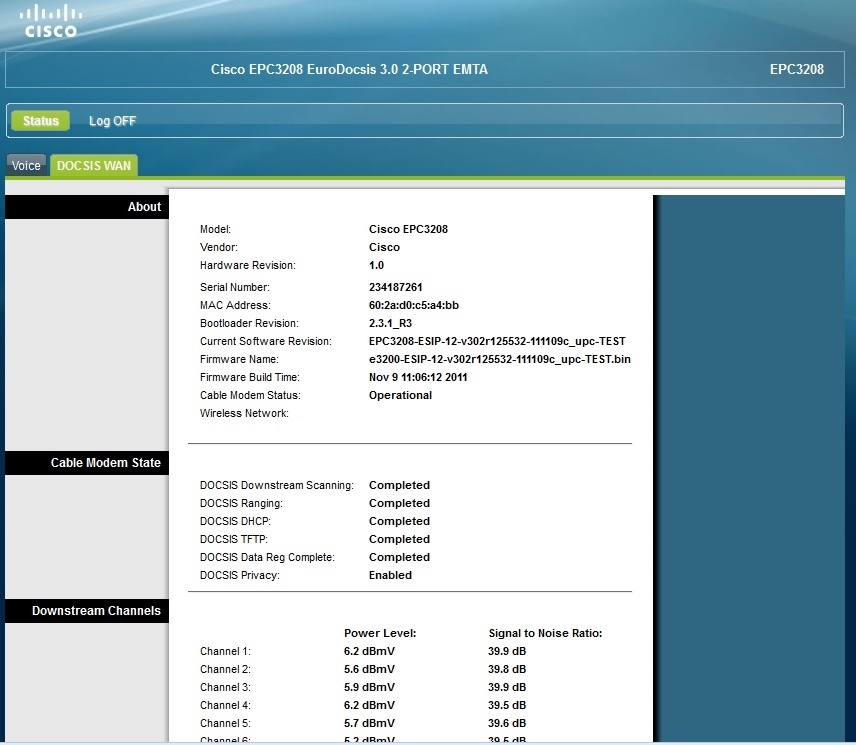Click the Channel 1 row label
The height and width of the screenshot is (745, 856).
pos(225,651)
